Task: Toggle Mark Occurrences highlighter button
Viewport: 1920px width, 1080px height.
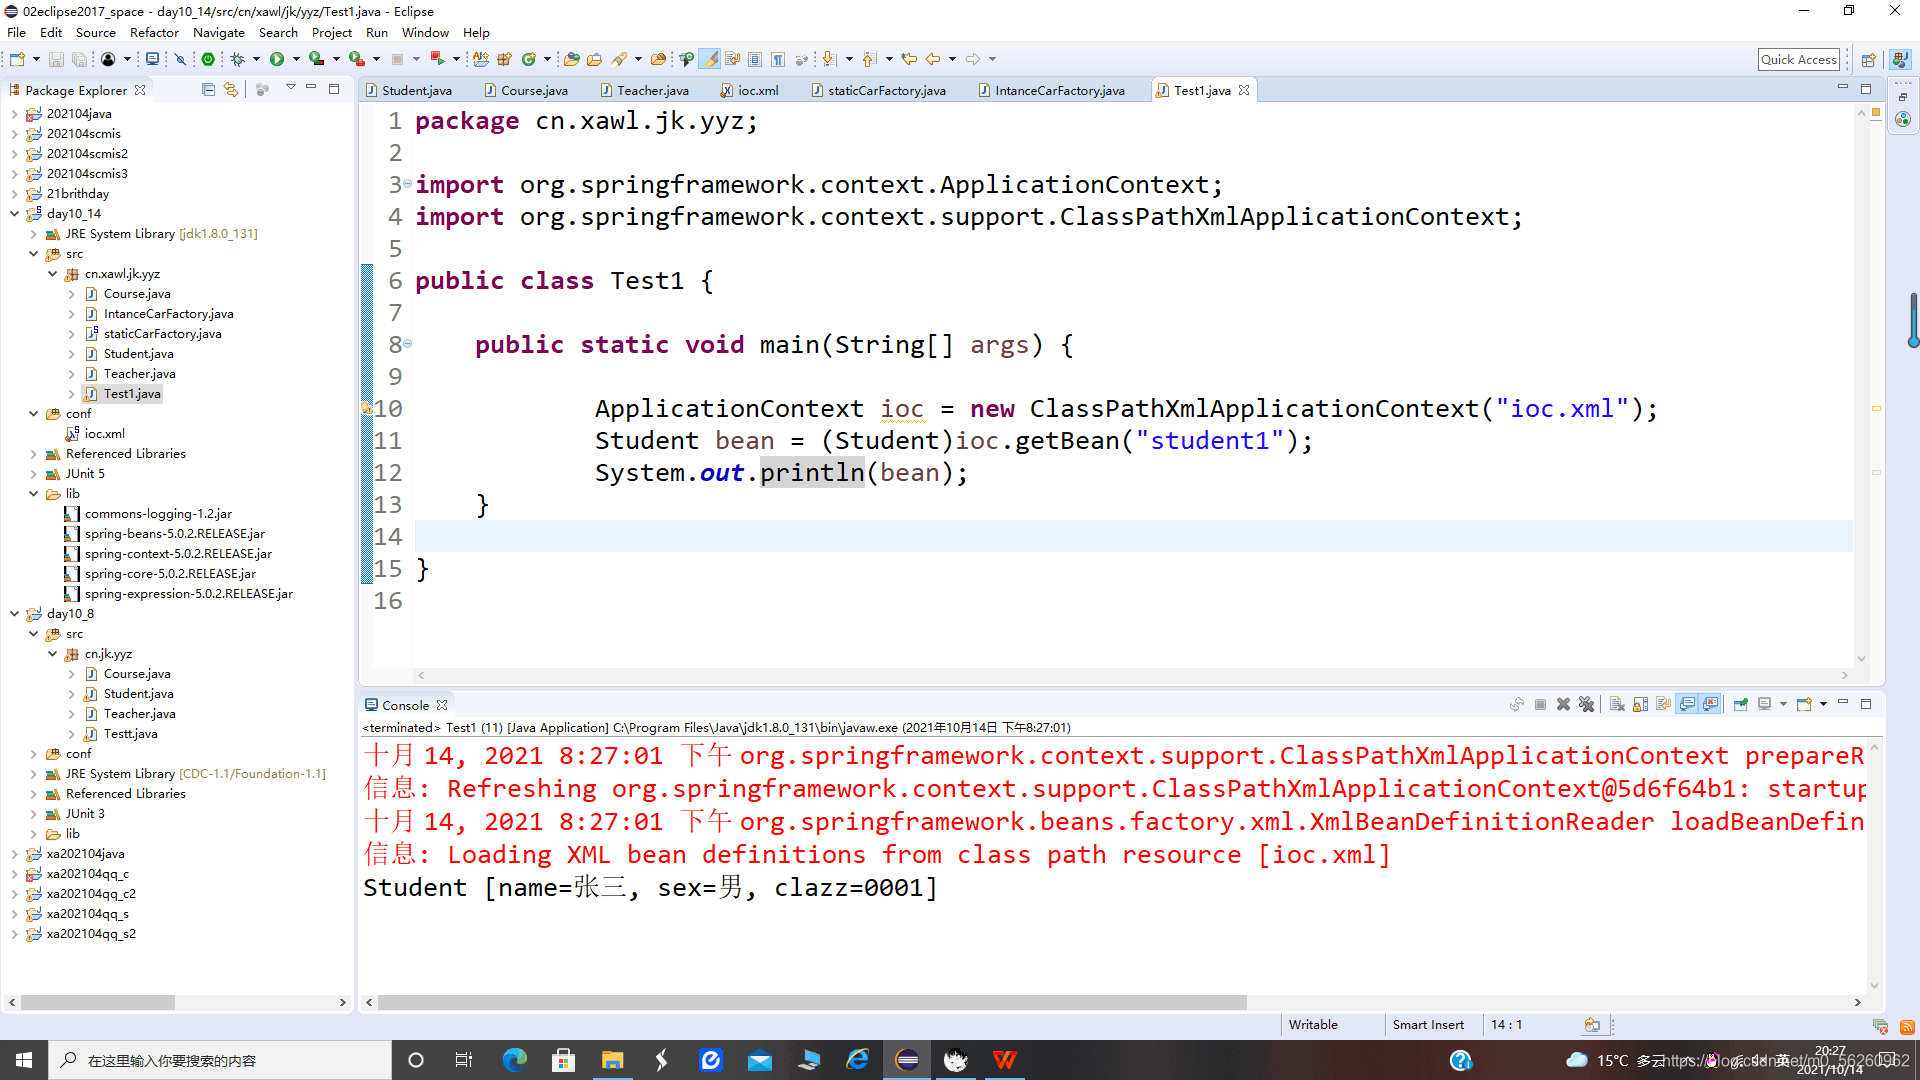Action: [x=709, y=59]
